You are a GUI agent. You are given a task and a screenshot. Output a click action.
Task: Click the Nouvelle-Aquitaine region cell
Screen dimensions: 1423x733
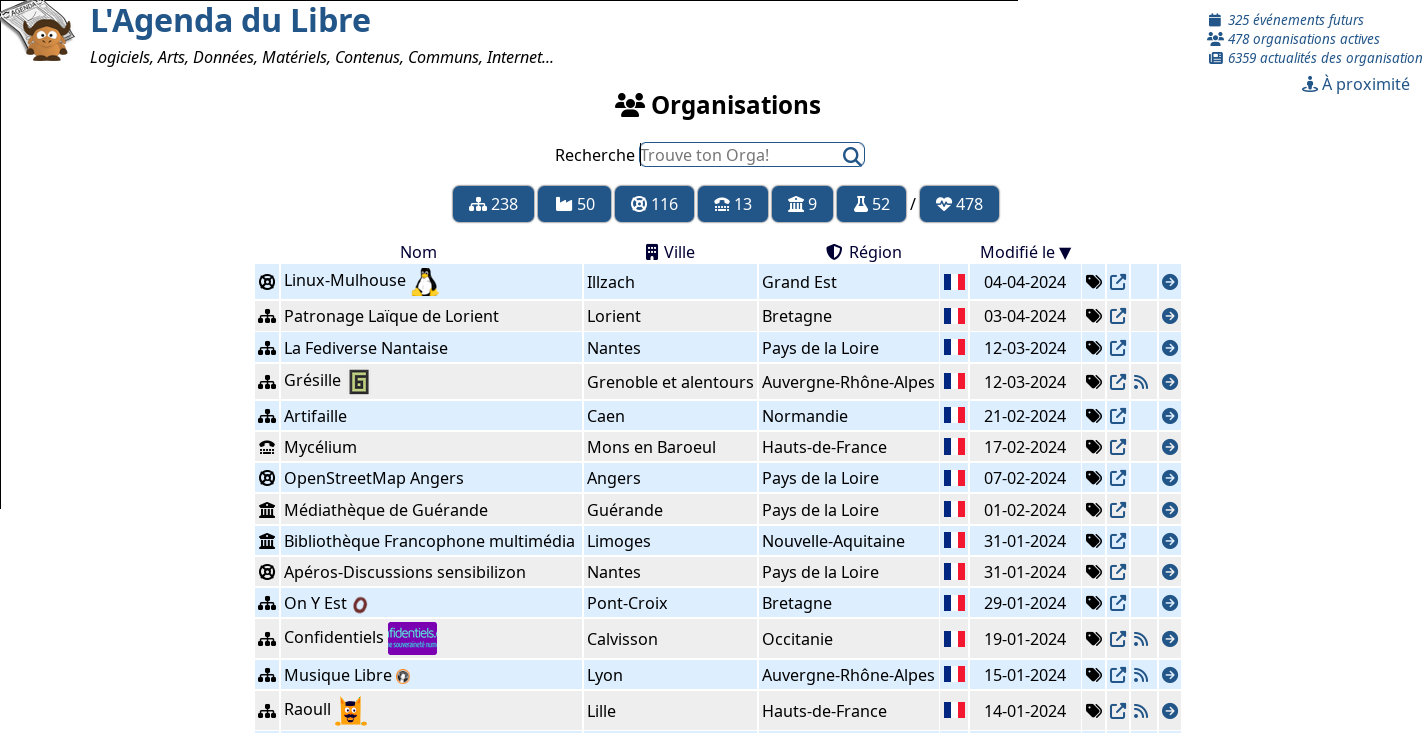point(848,541)
